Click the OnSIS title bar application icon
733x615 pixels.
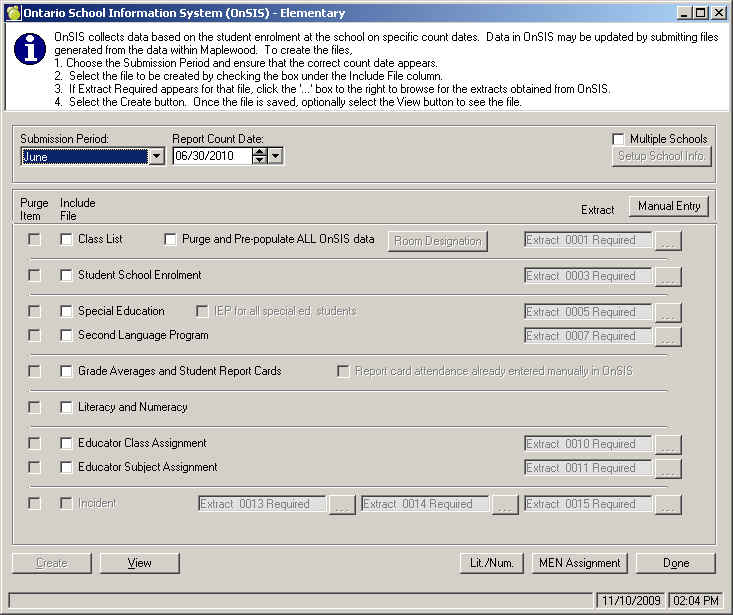[x=13, y=13]
